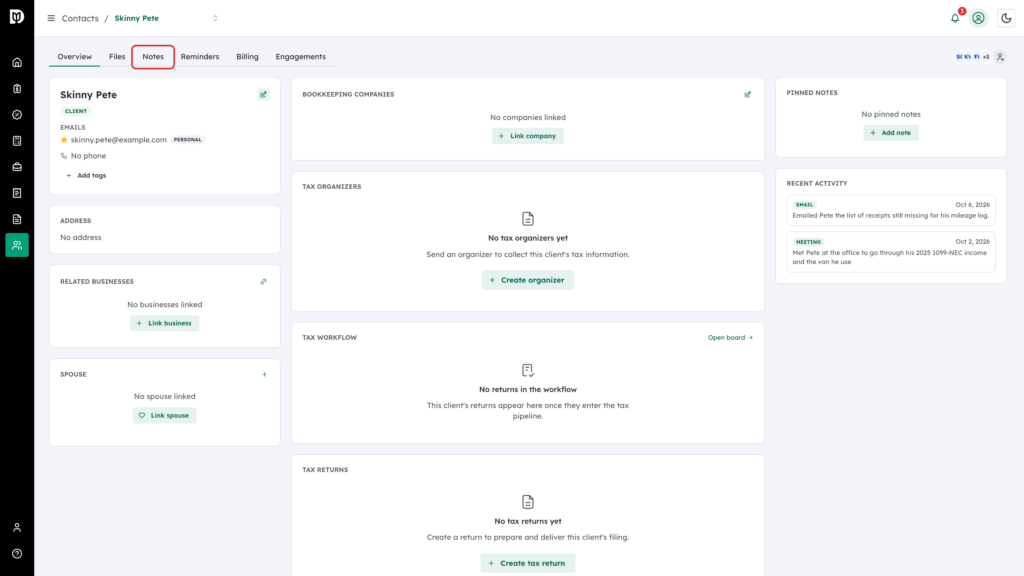Open the Engagements tab
Image resolution: width=1024 pixels, height=576 pixels.
tap(300, 57)
